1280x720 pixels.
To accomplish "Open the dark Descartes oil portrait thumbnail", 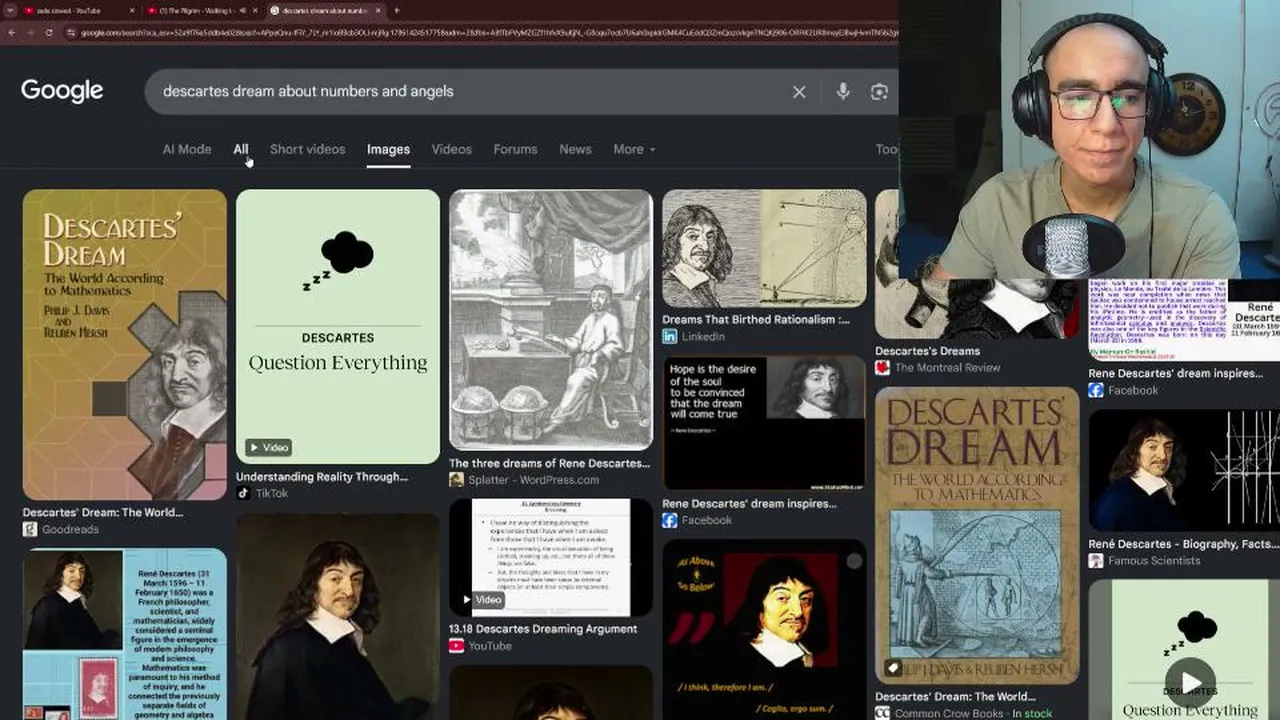I will (x=338, y=617).
